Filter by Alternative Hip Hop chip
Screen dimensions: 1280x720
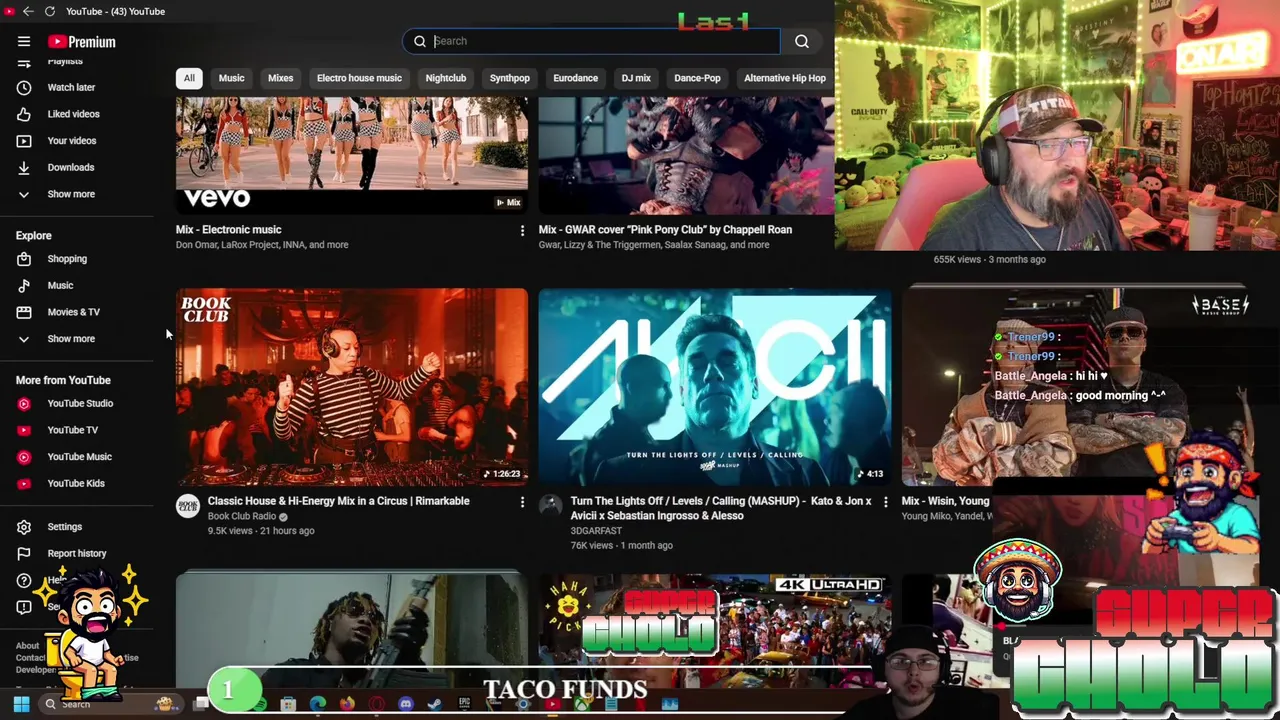click(x=785, y=78)
